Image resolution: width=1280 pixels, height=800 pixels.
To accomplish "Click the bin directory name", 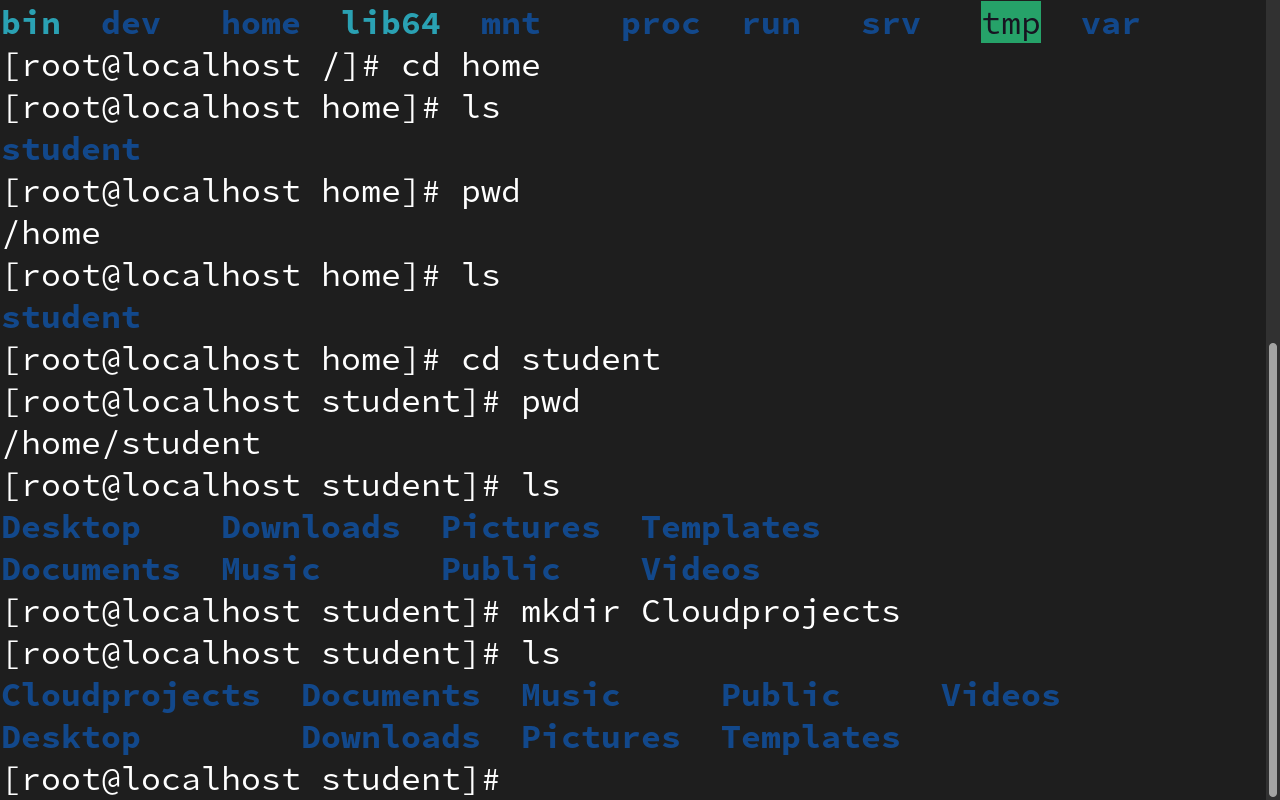I will coord(31,23).
